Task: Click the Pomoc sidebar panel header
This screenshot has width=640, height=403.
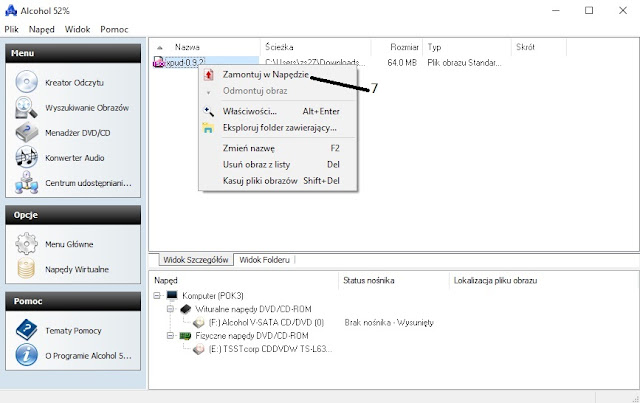Action: (x=73, y=301)
